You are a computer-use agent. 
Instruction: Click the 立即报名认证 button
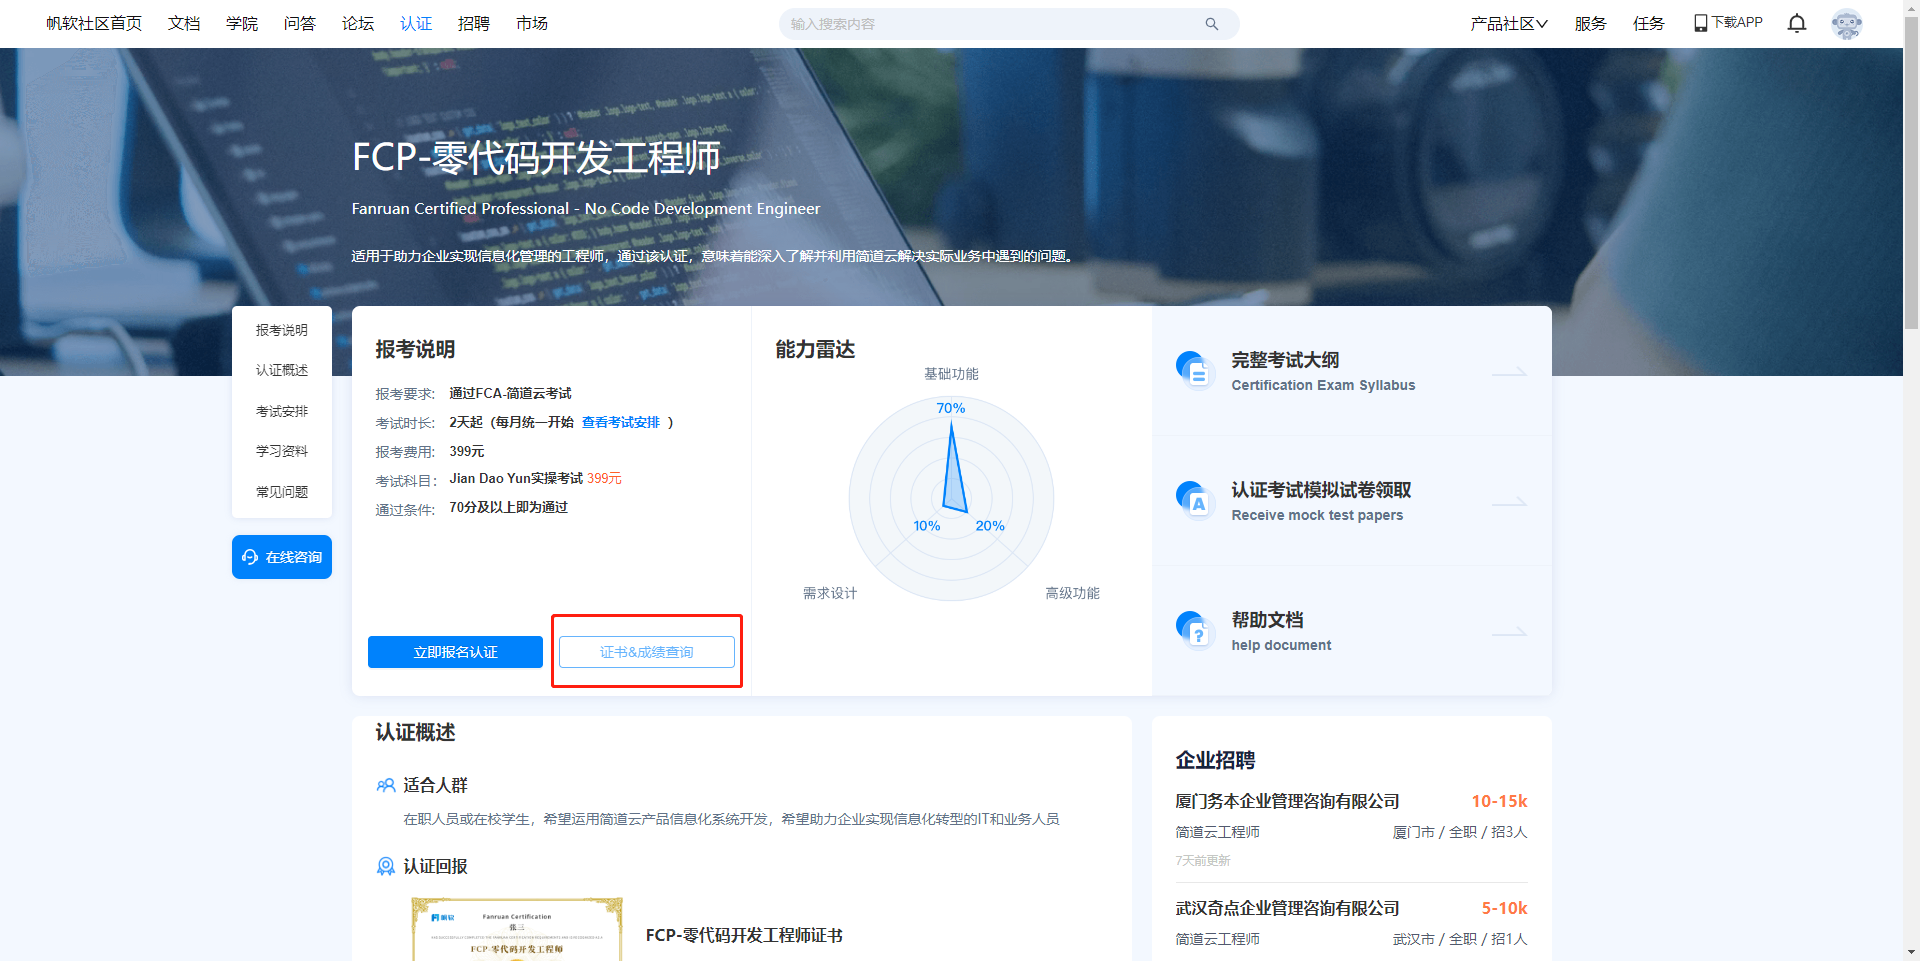coord(455,652)
